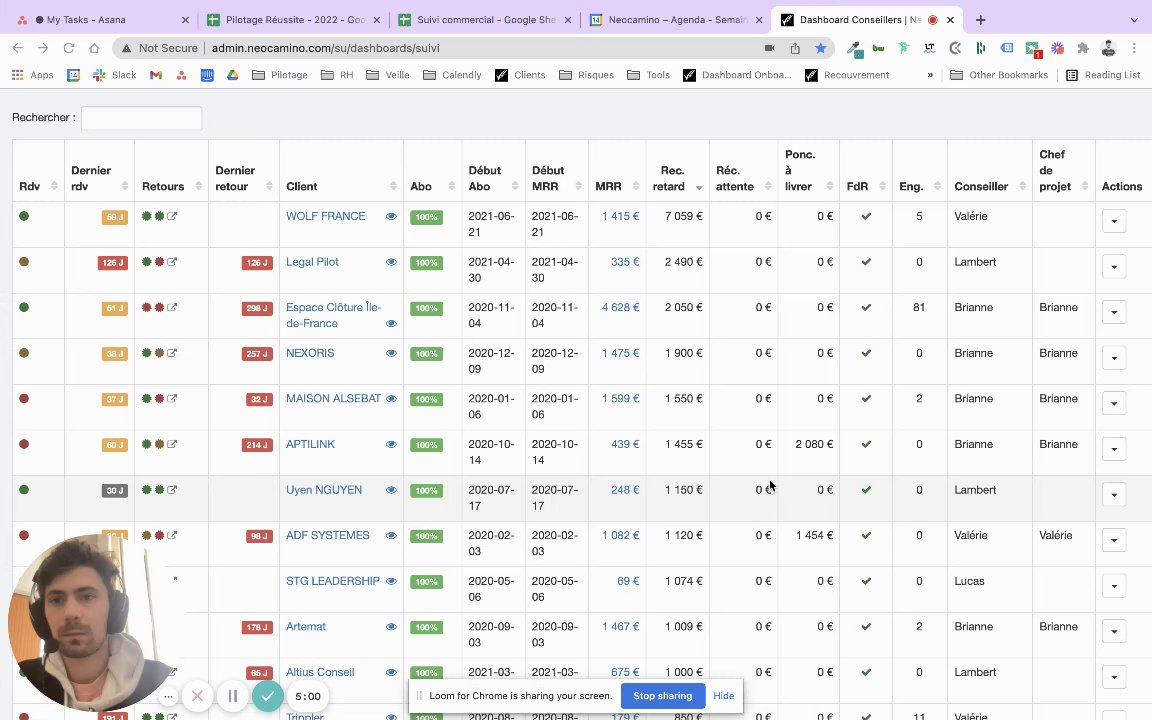This screenshot has width=1152, height=720.
Task: Open the Actions dropdown for MAISON ALSEBAT row
Action: point(1114,403)
